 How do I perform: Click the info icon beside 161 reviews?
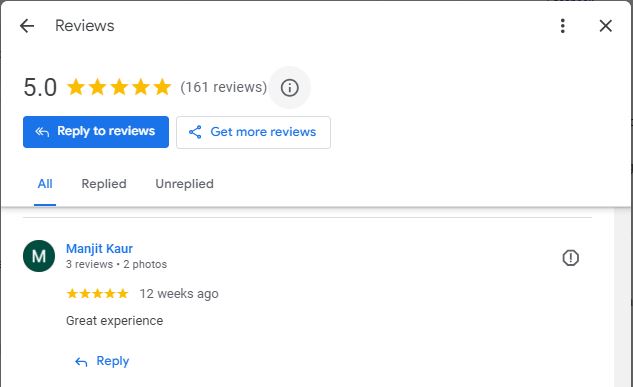tap(289, 88)
